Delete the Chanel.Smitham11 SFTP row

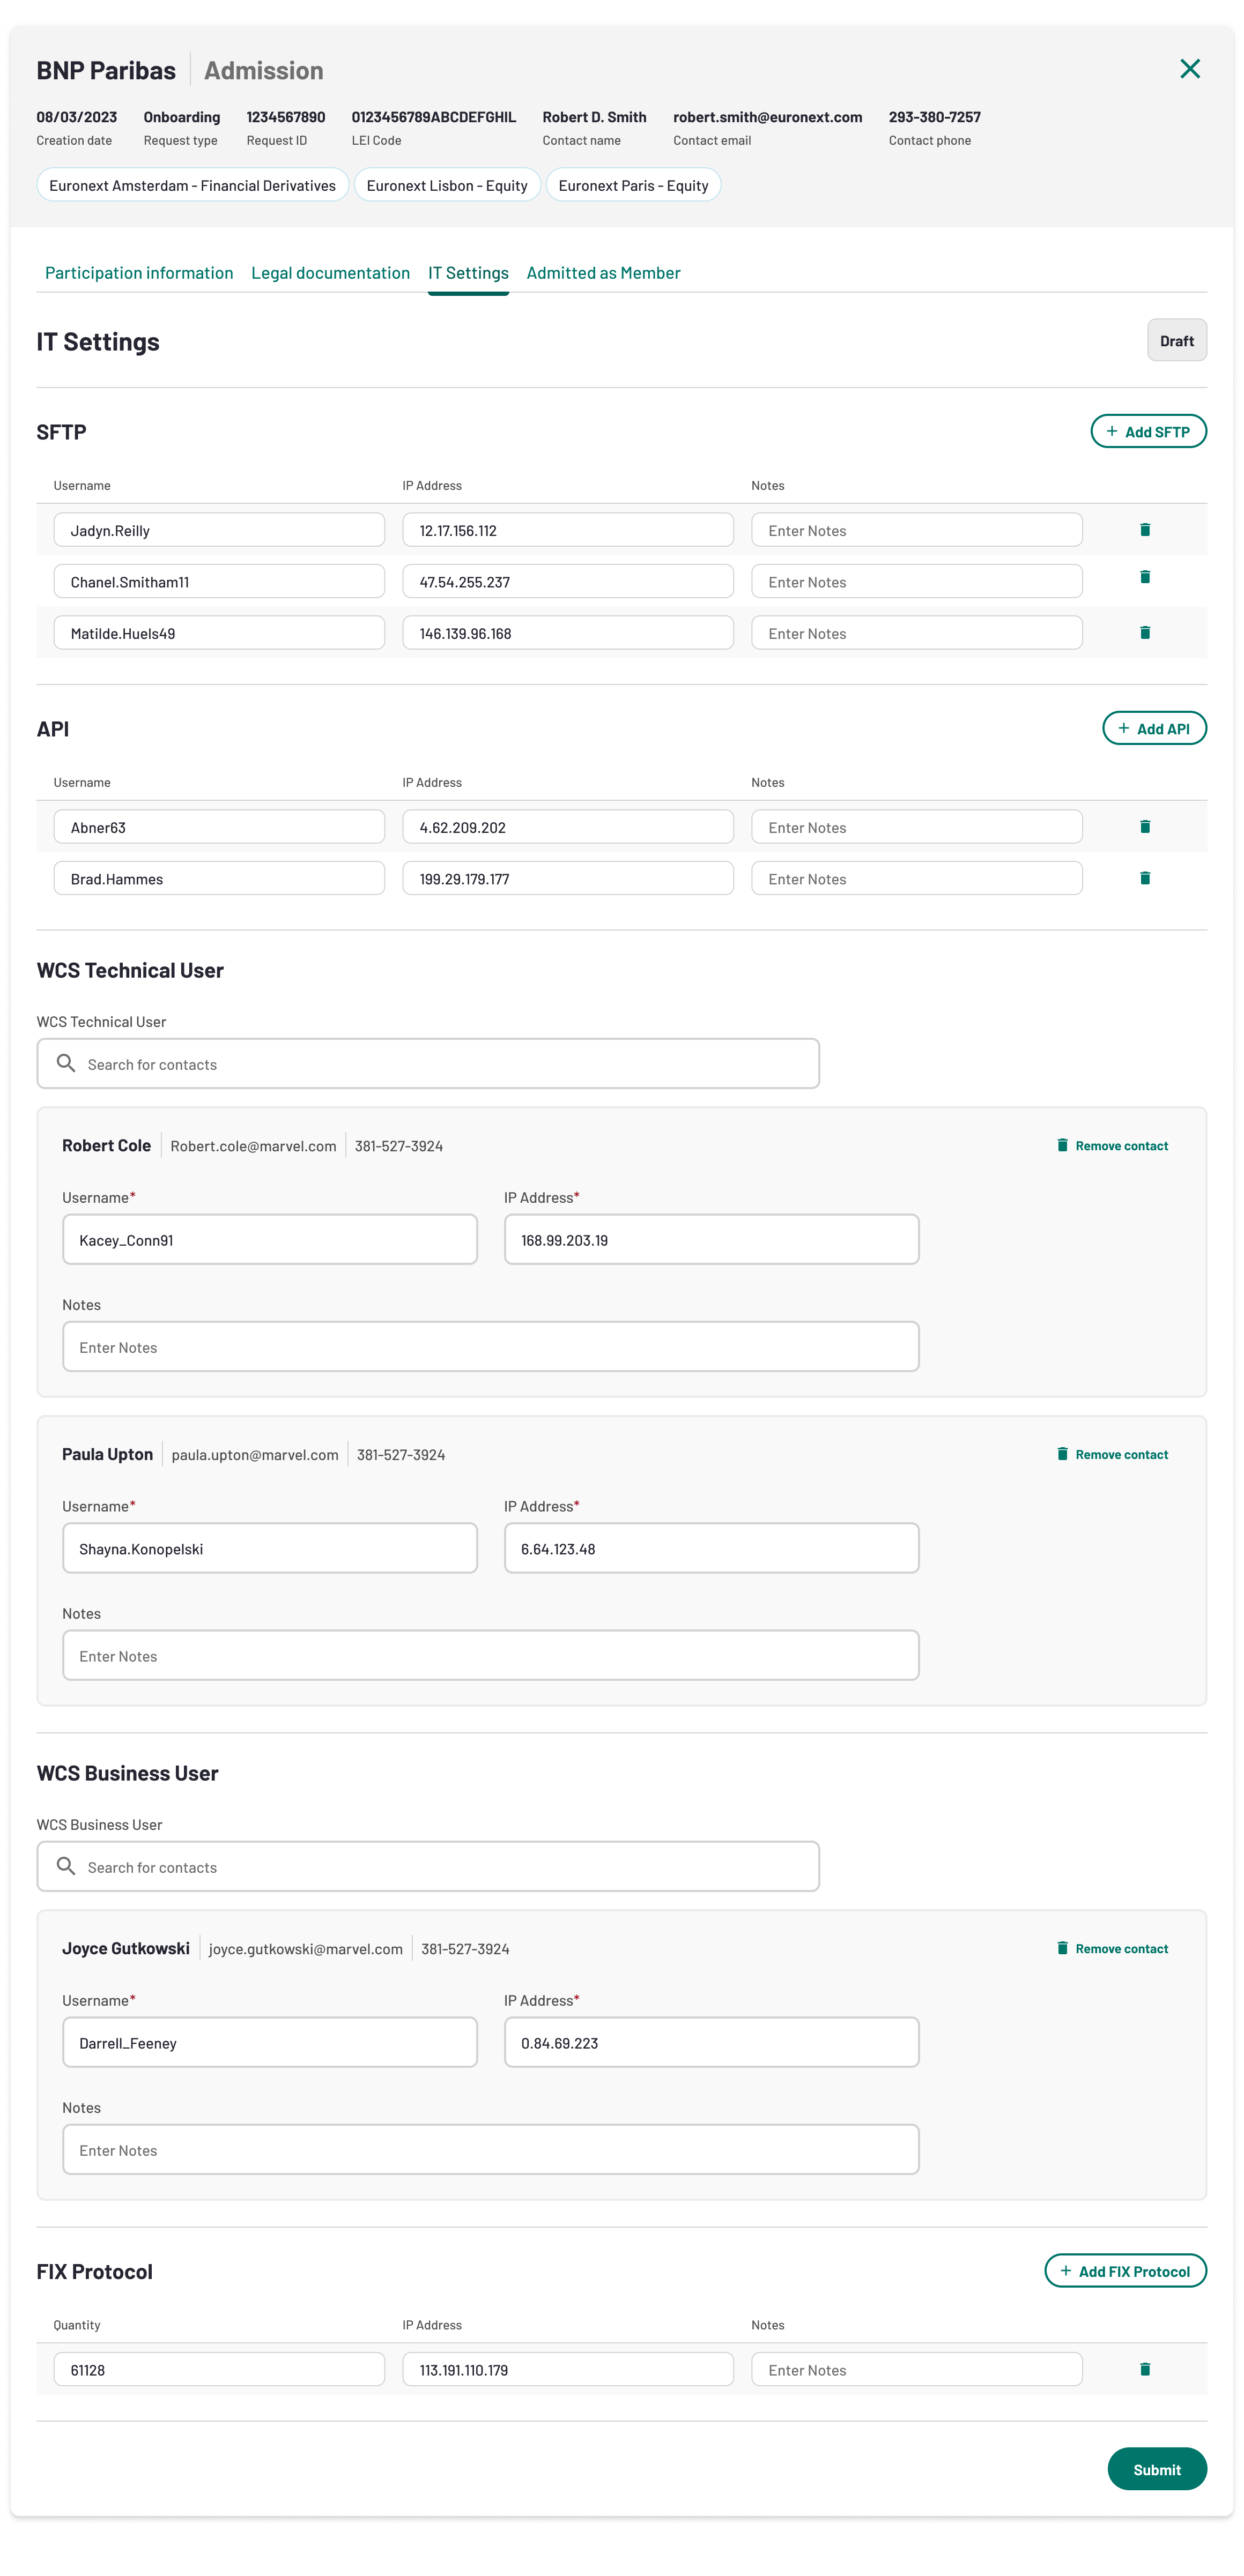click(x=1145, y=577)
